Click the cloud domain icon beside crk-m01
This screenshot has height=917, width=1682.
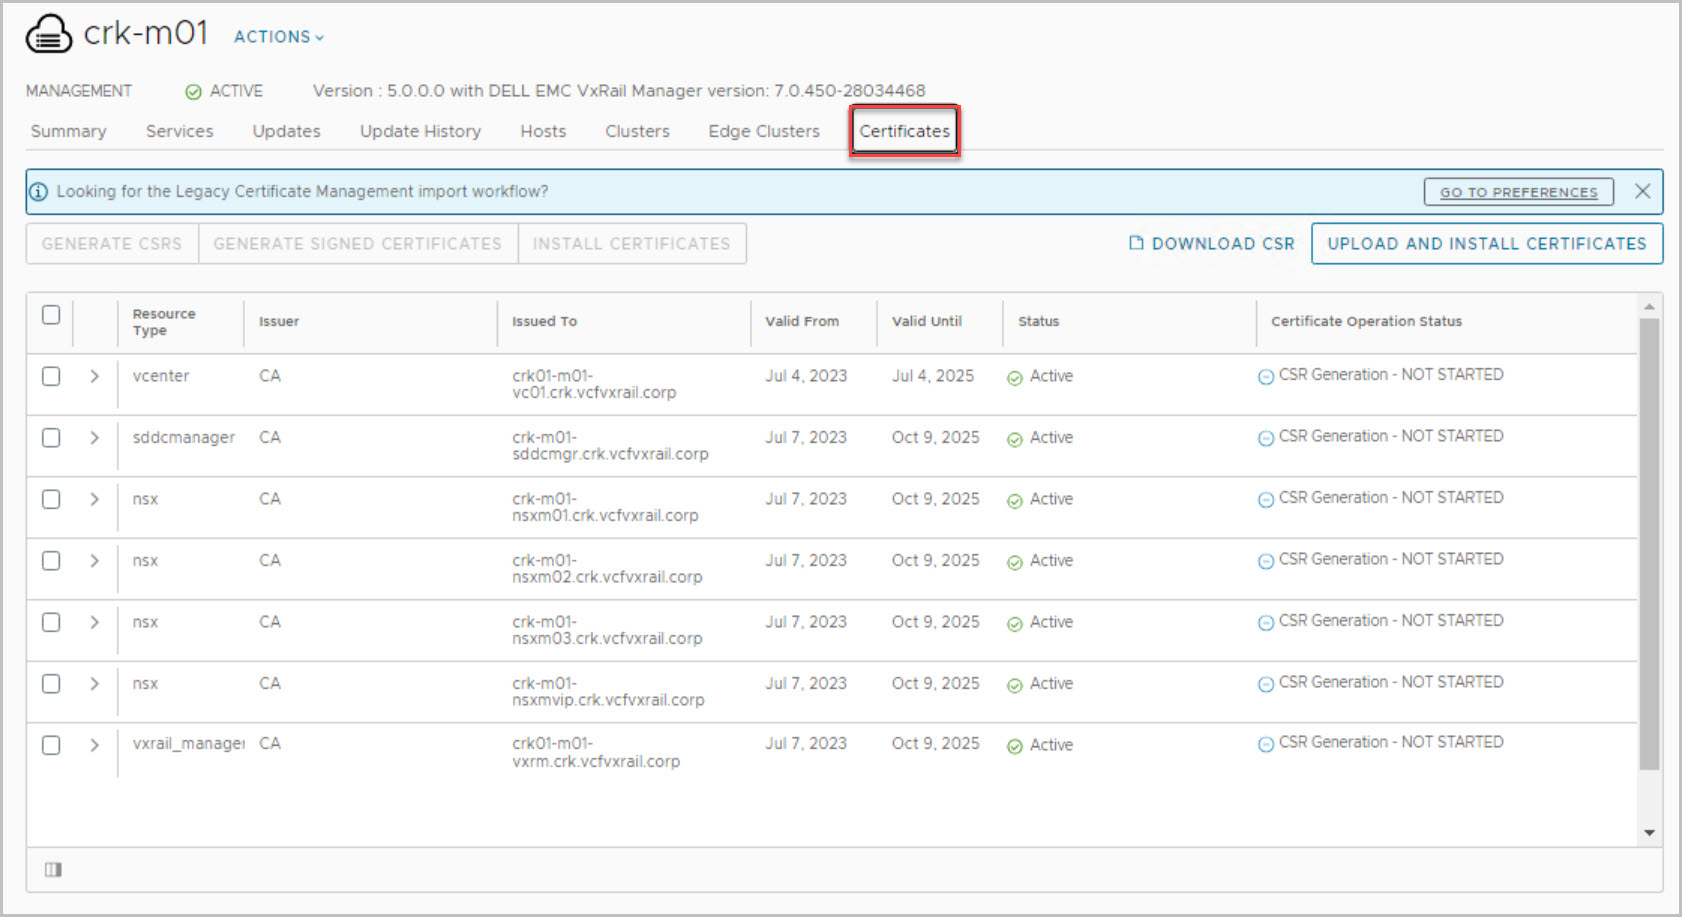(x=48, y=34)
